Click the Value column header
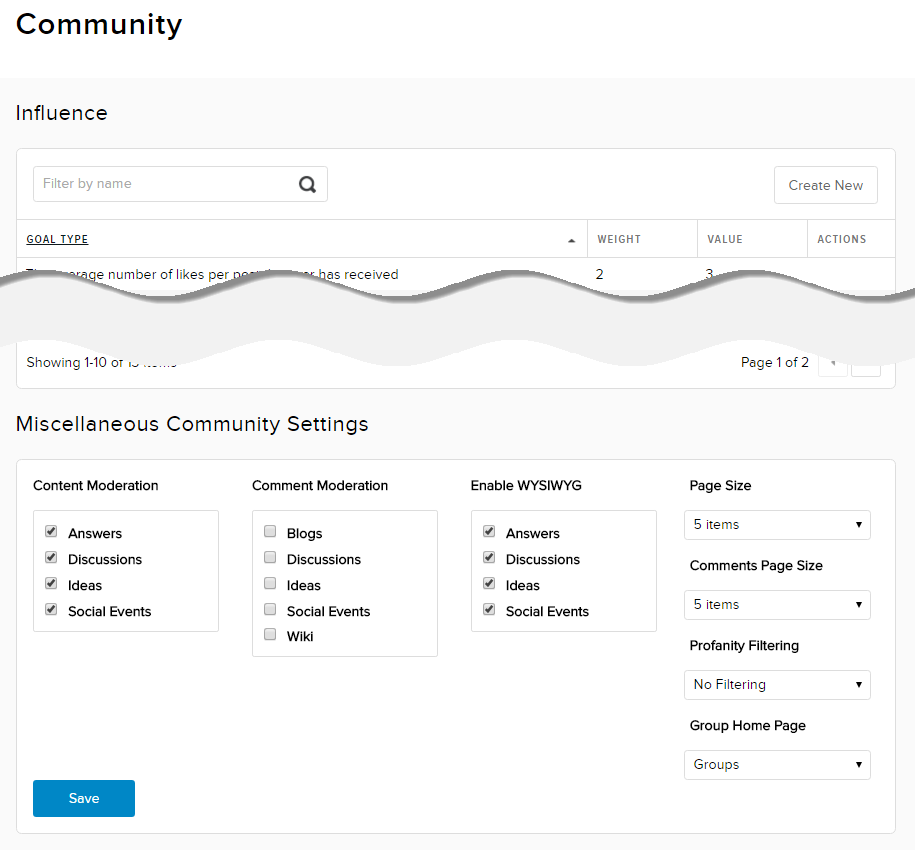Image resolution: width=915 pixels, height=850 pixels. click(725, 240)
